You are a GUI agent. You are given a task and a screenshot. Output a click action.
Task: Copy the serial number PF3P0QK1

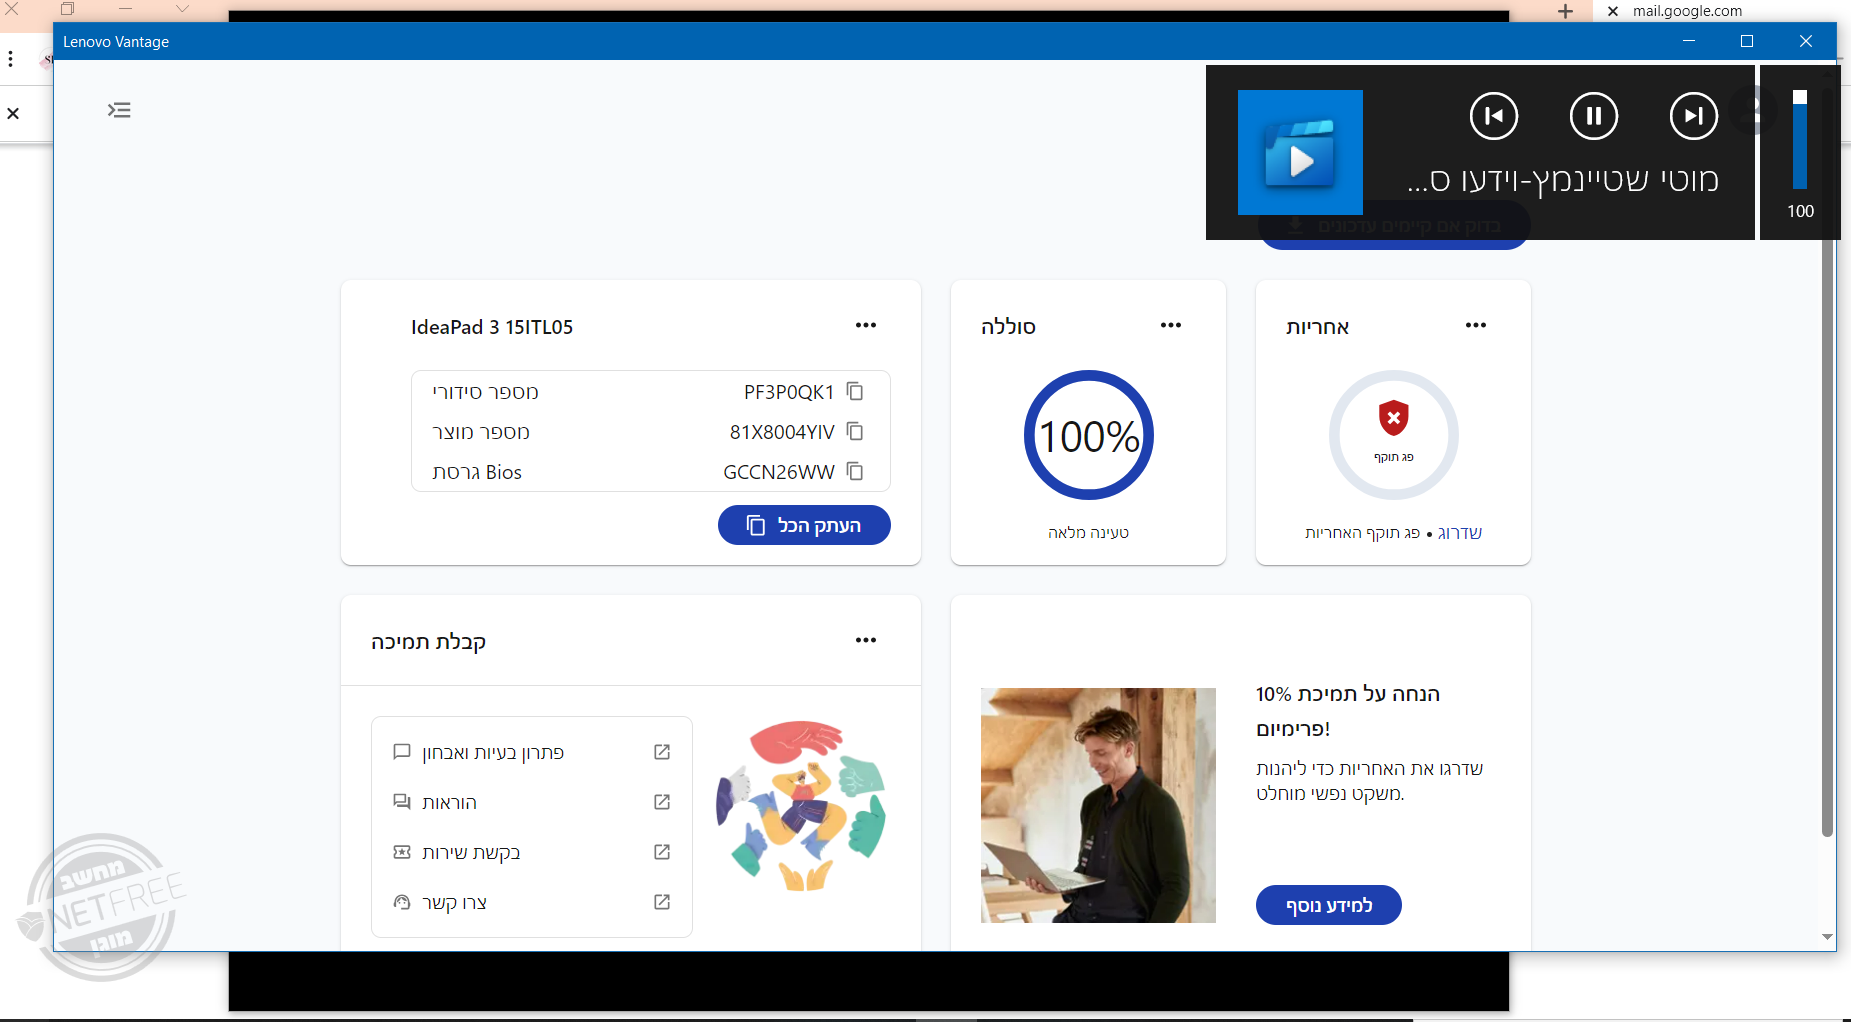click(855, 391)
